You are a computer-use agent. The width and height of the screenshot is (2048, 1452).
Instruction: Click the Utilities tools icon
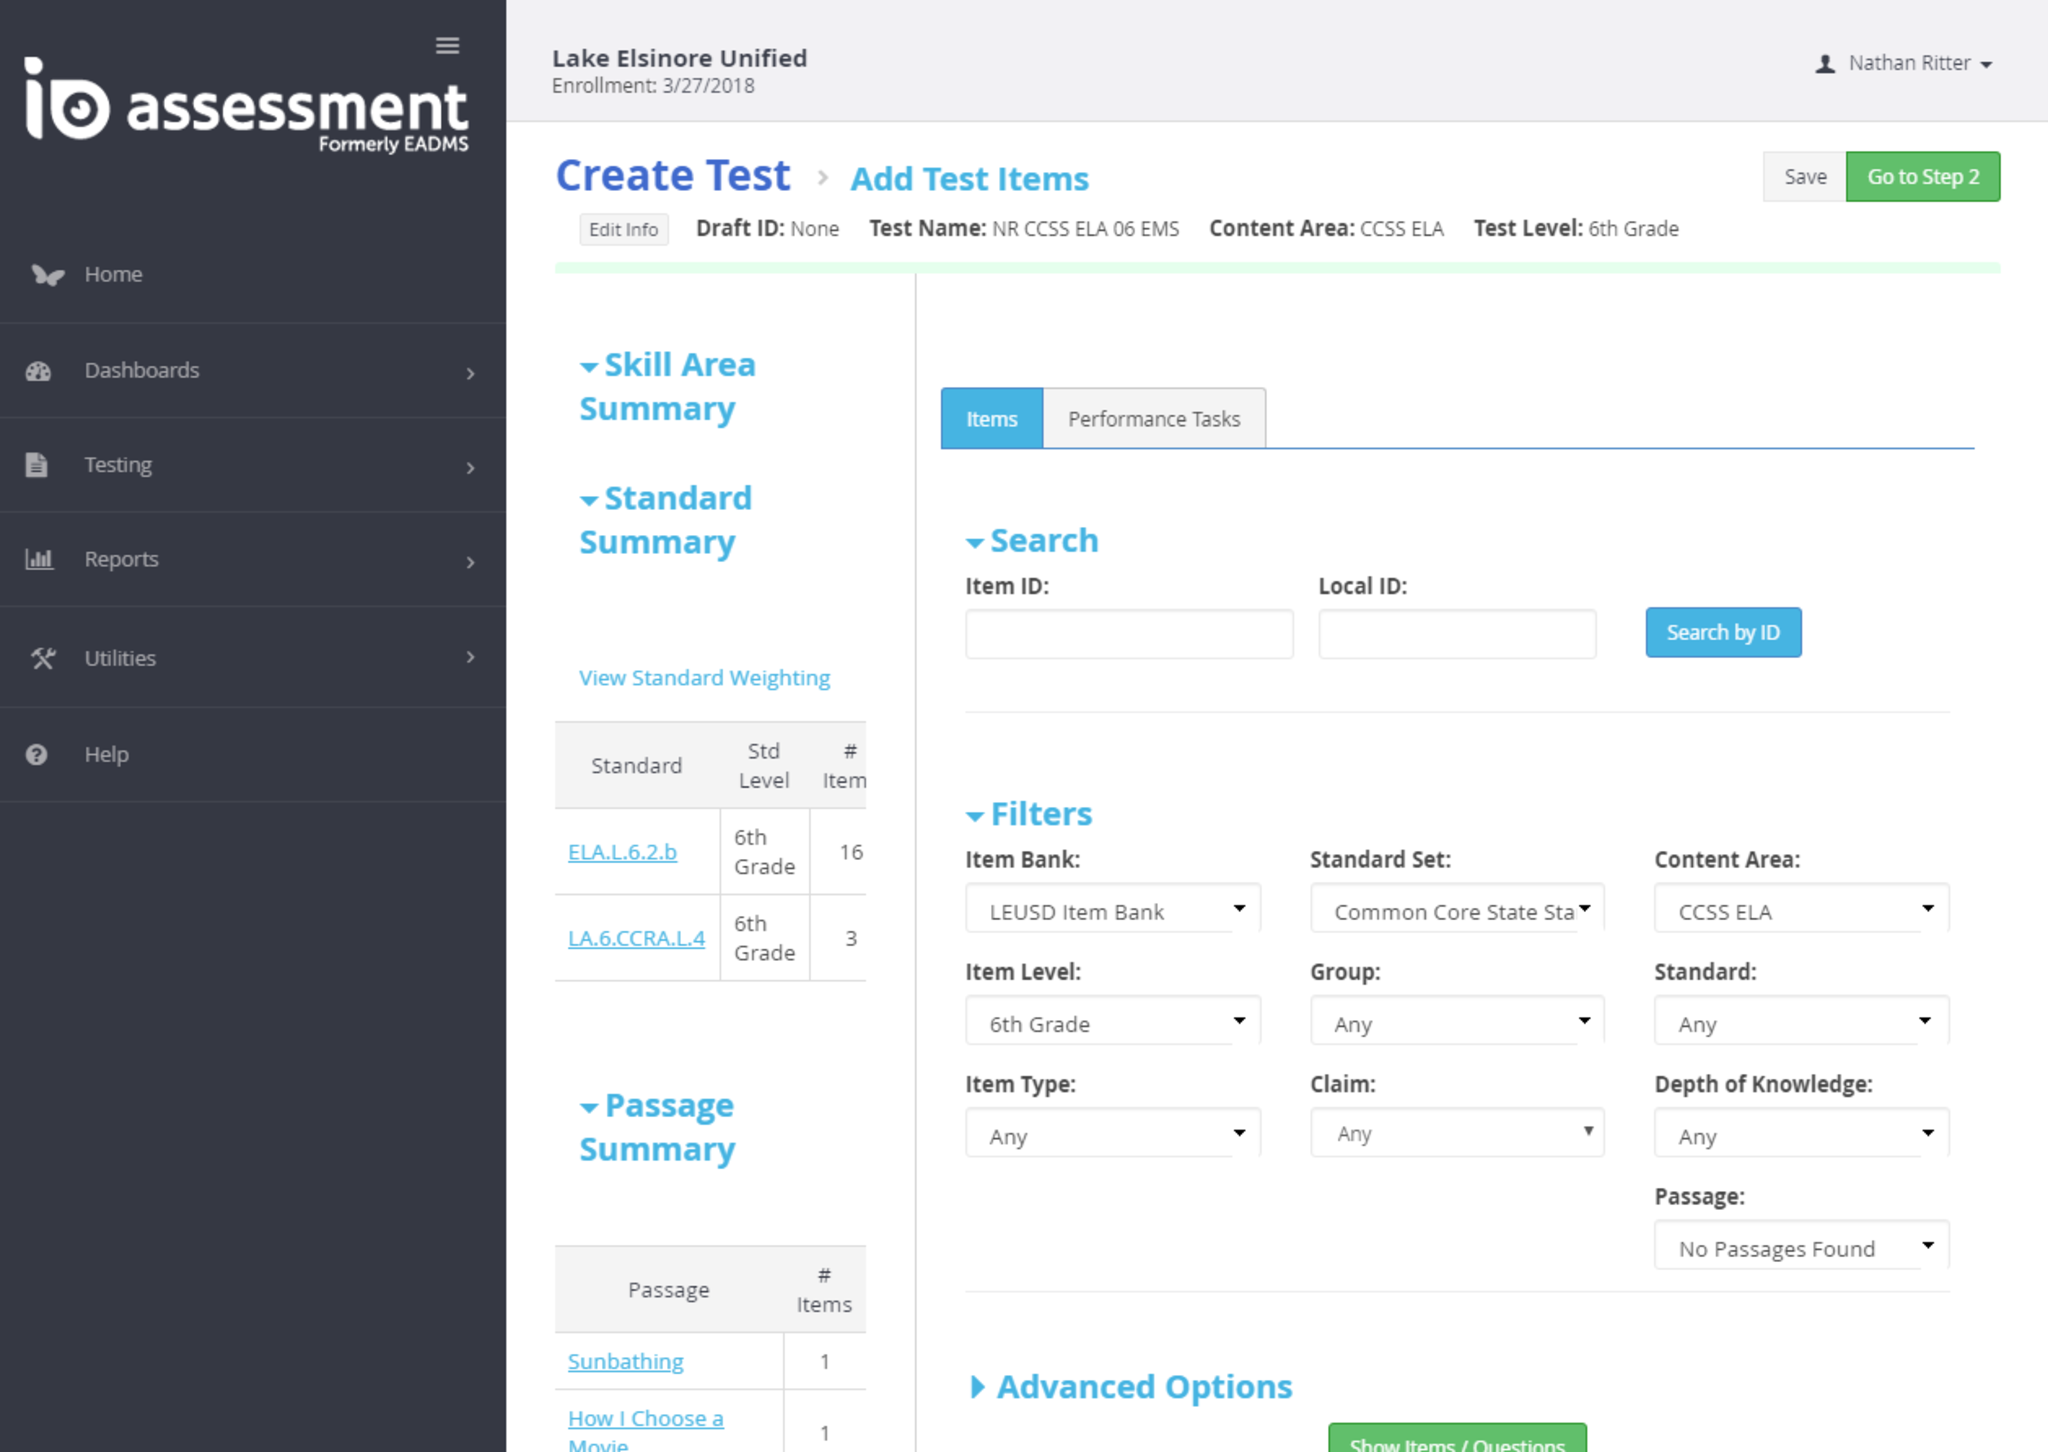[x=42, y=658]
